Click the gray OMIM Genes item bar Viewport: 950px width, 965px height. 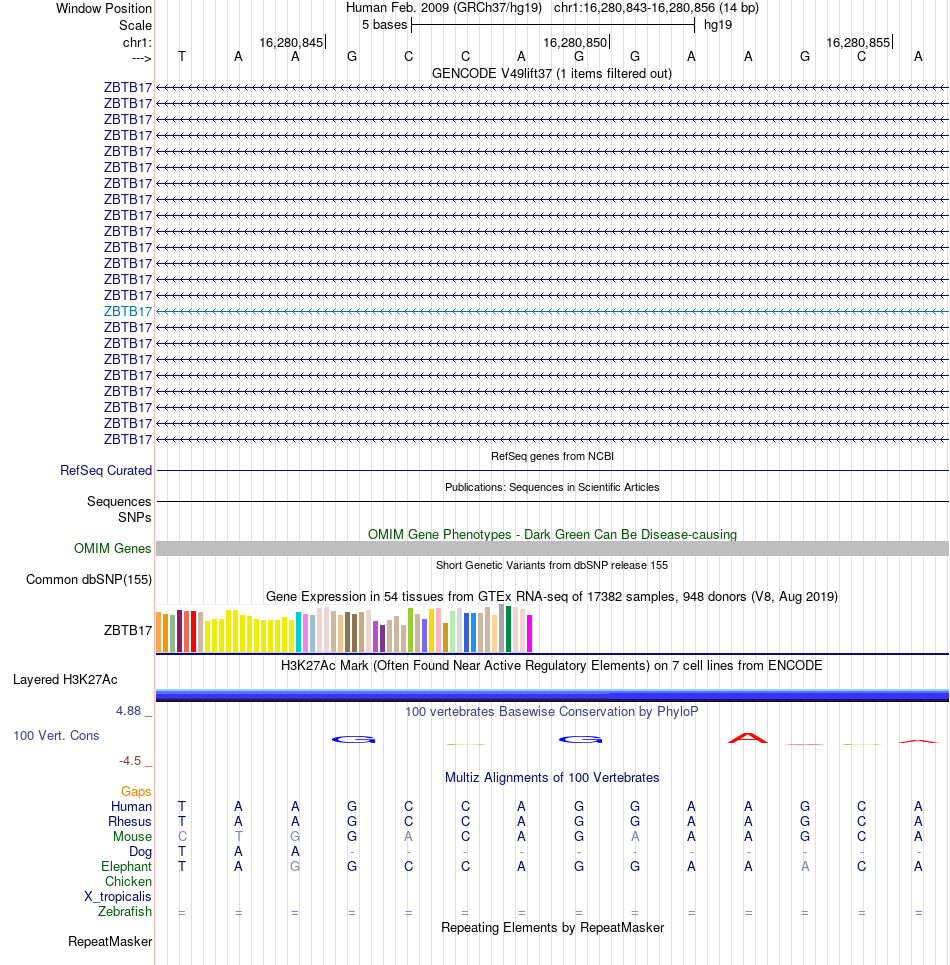point(552,548)
